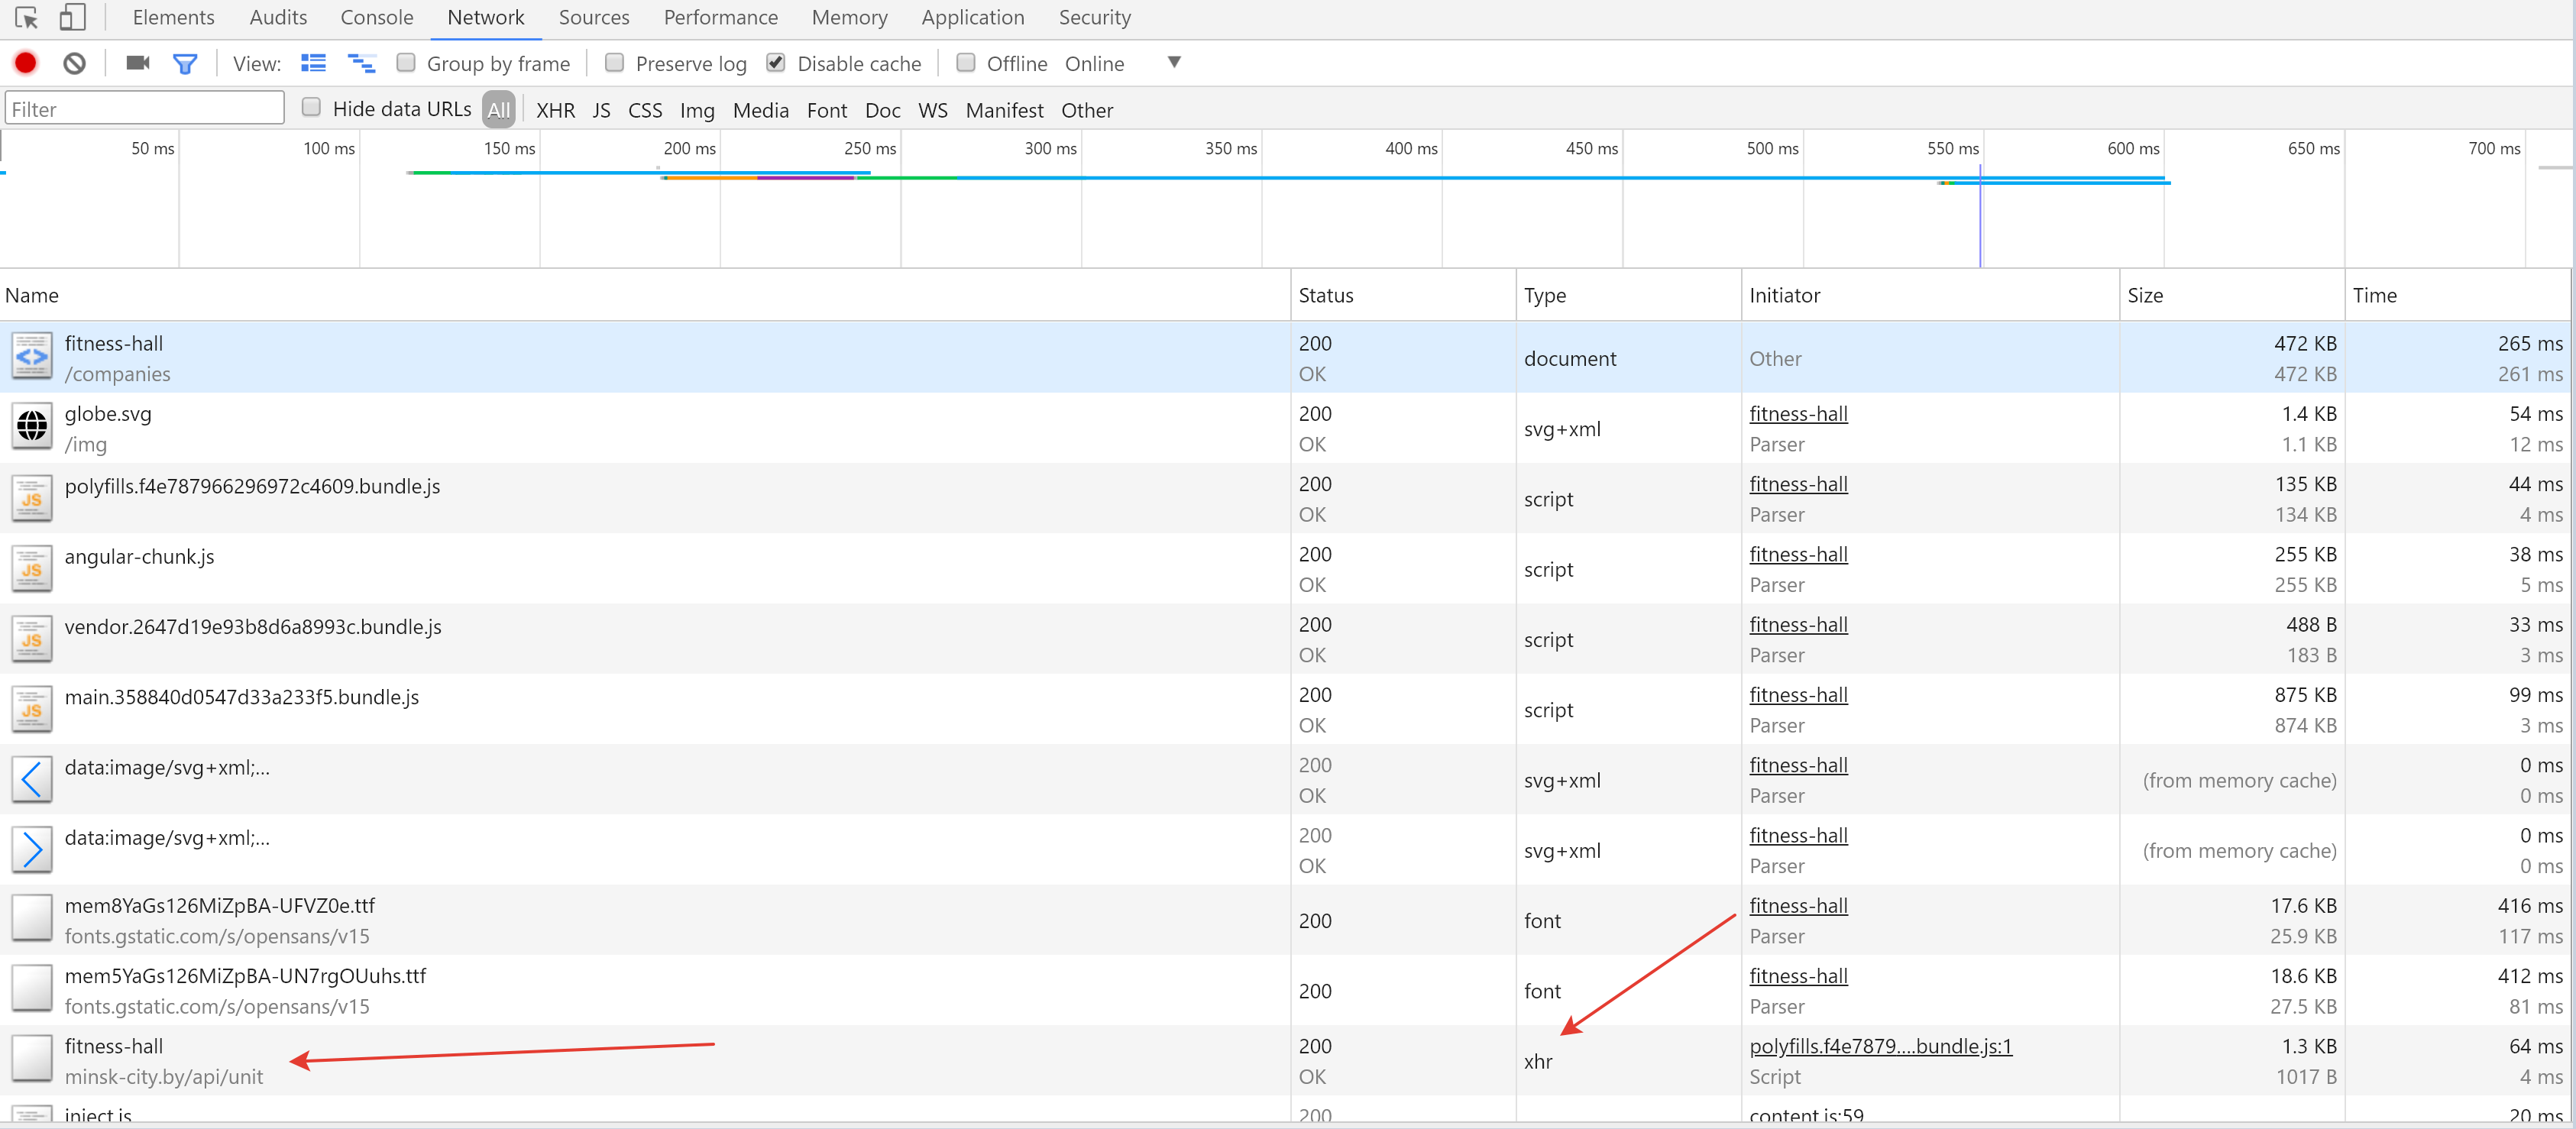
Task: Open polyfills.f4e7879....bundle.js:1 initiator link
Action: (x=1880, y=1046)
